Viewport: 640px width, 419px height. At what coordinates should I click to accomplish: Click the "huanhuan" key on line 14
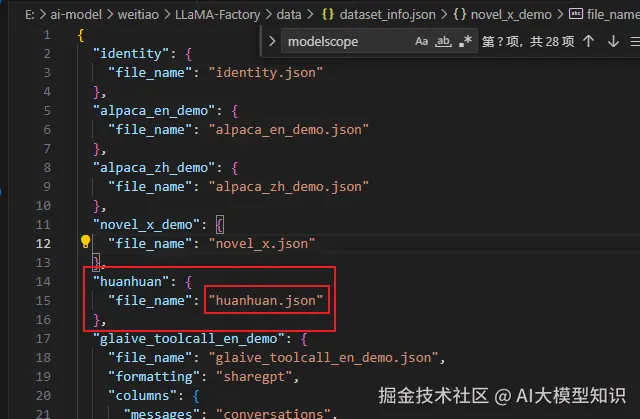131,282
